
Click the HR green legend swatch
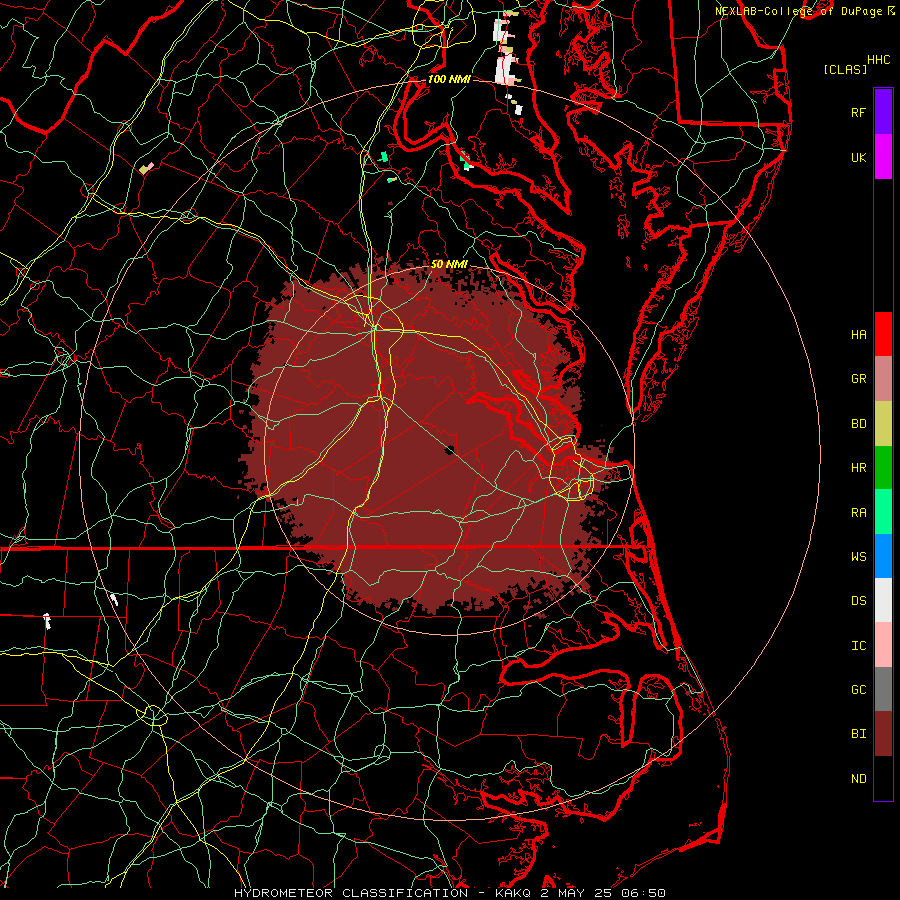click(883, 467)
